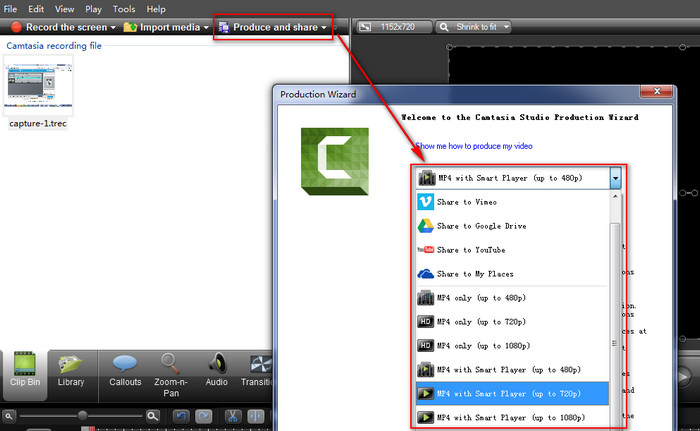Click the Camtasia logo in Production Wizard
Screen dimensions: 700x431
[x=335, y=161]
